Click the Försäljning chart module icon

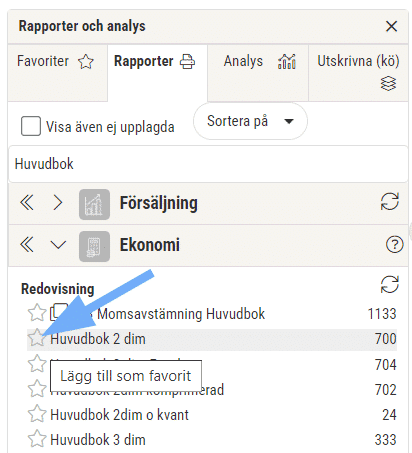click(94, 204)
